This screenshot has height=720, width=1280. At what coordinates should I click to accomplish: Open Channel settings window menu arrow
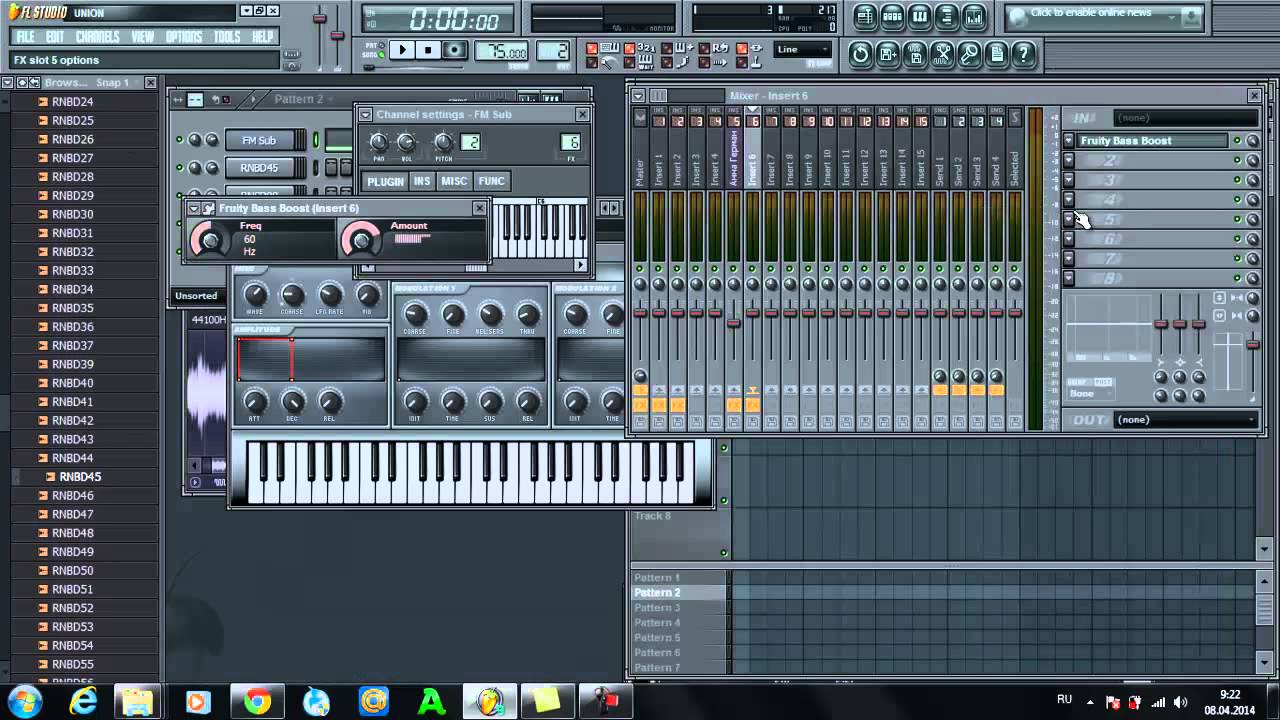[365, 115]
